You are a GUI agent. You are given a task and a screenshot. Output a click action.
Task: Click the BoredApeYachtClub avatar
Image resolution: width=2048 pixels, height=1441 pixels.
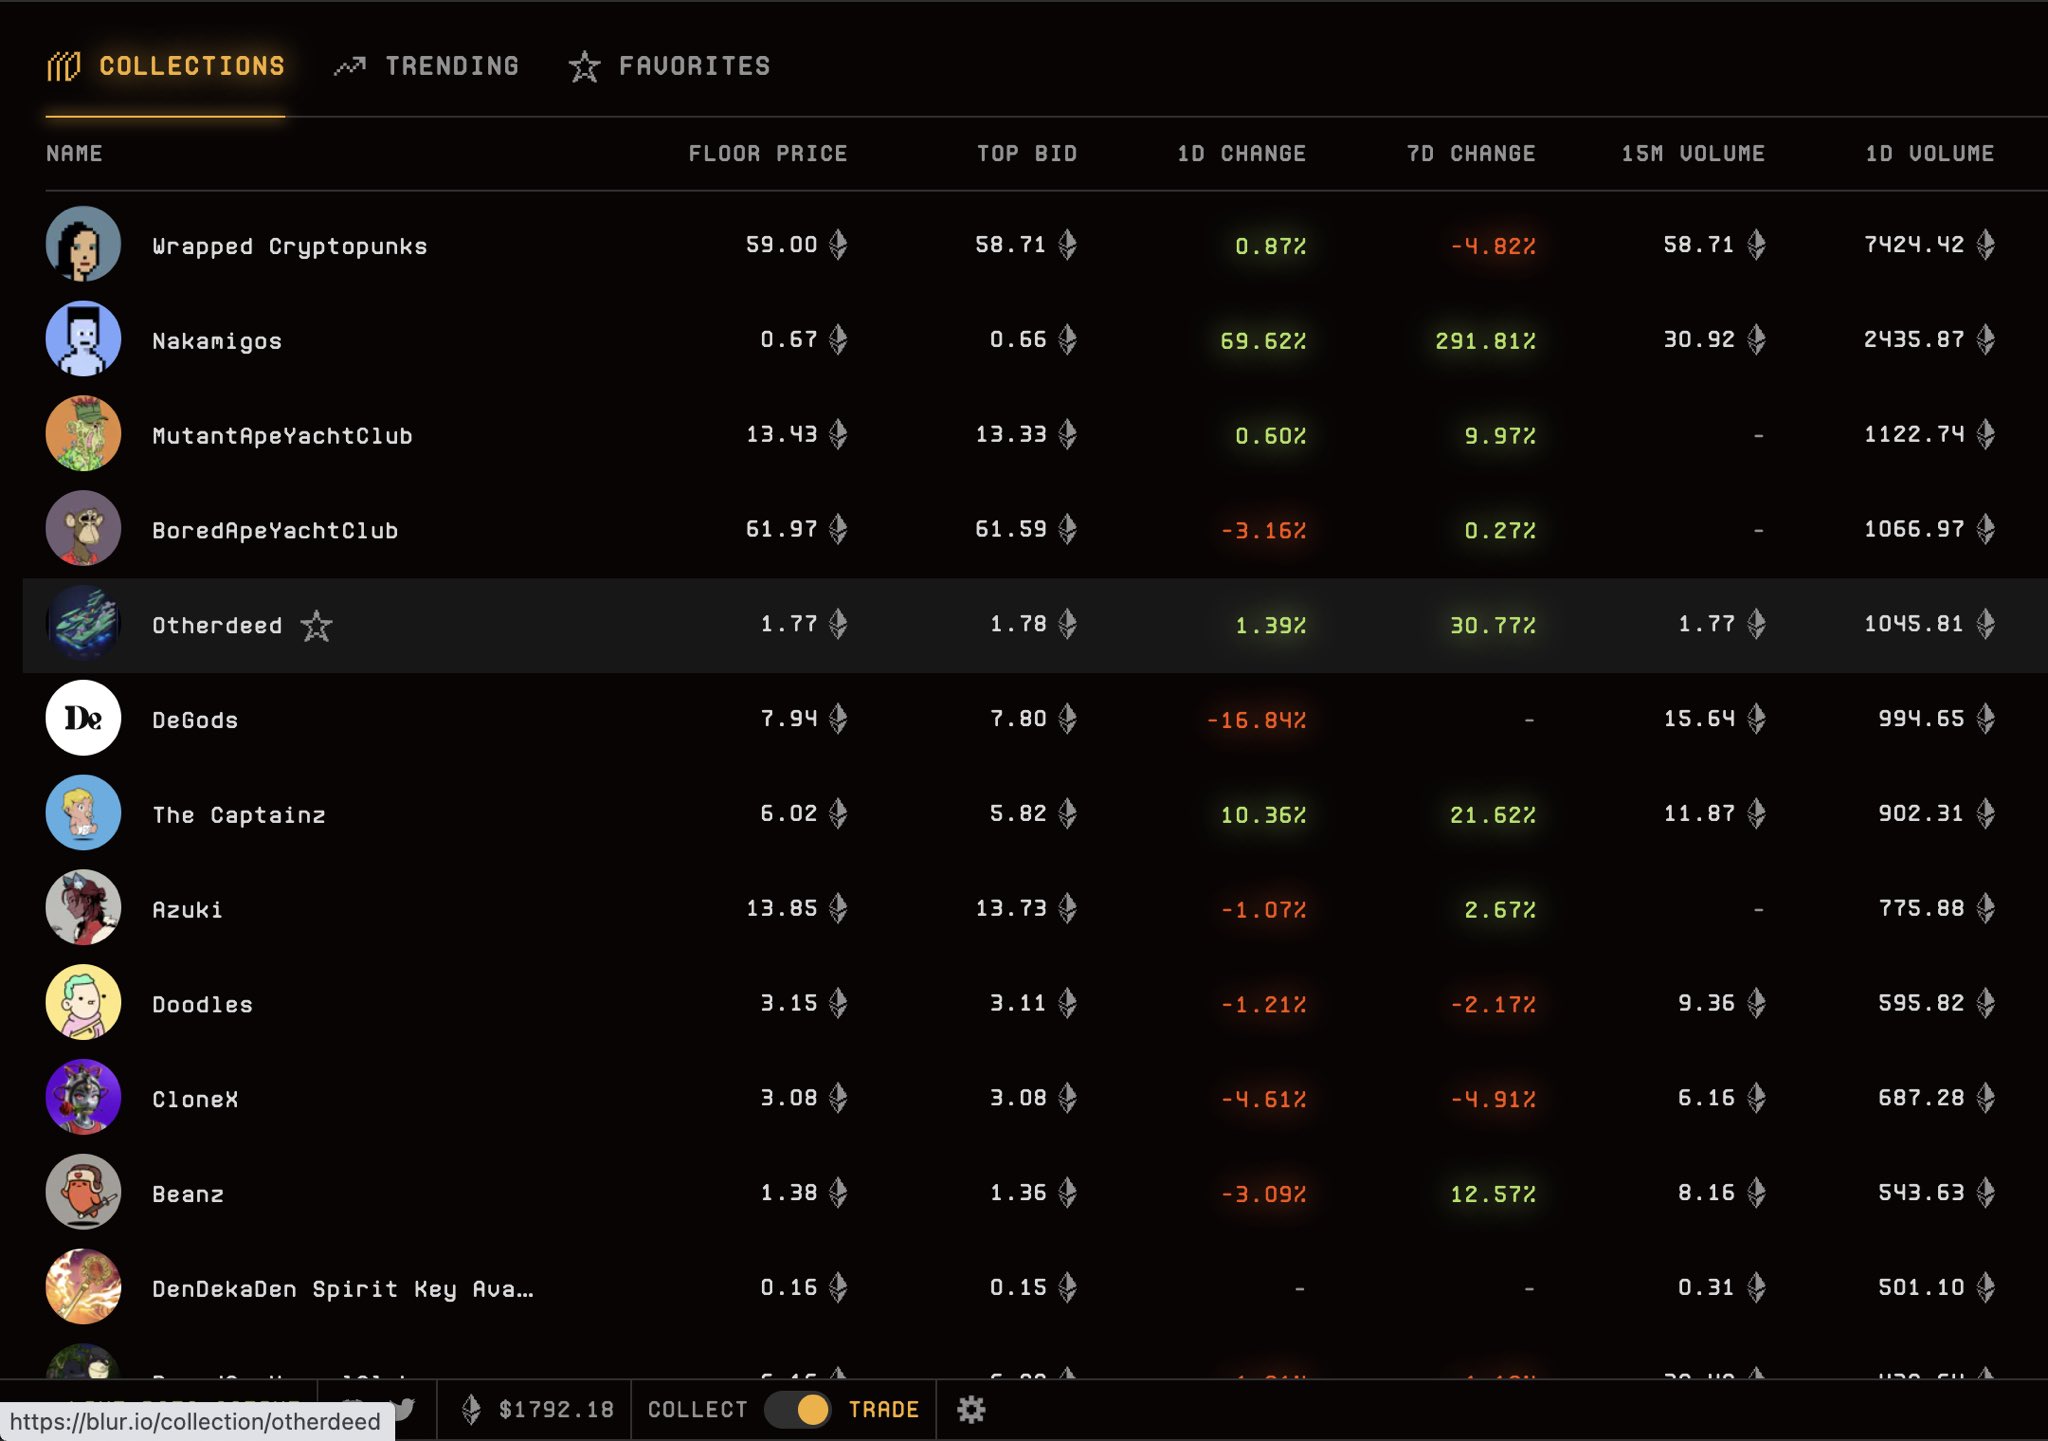pos(83,529)
